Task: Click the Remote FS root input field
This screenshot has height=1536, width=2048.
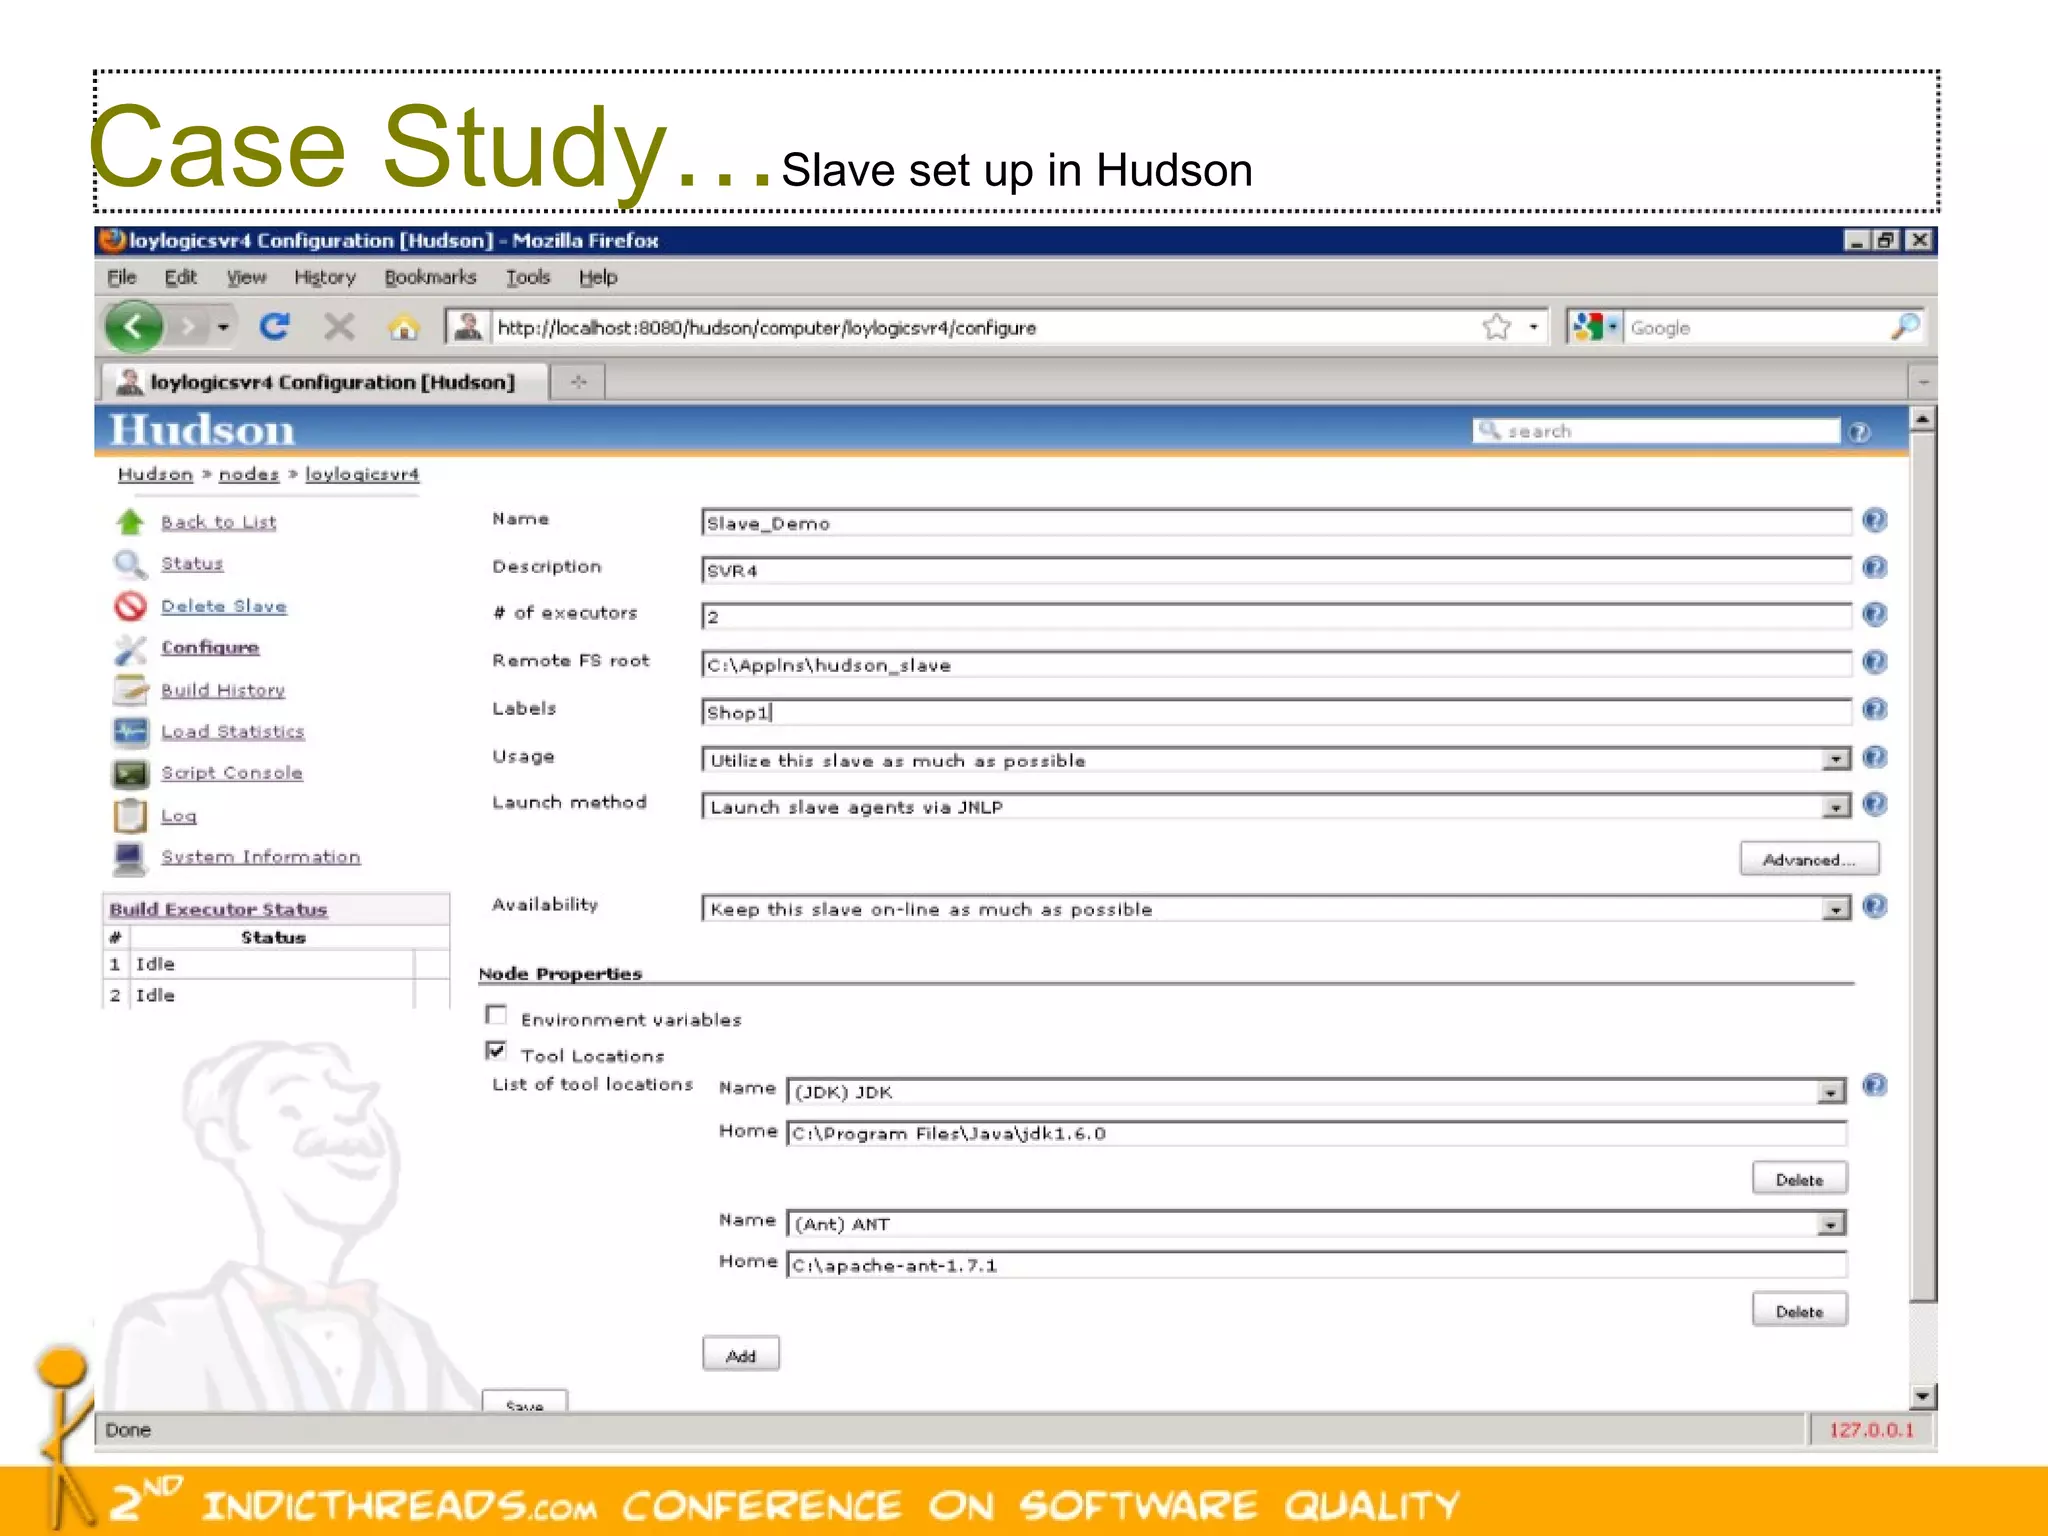Action: pos(1275,665)
